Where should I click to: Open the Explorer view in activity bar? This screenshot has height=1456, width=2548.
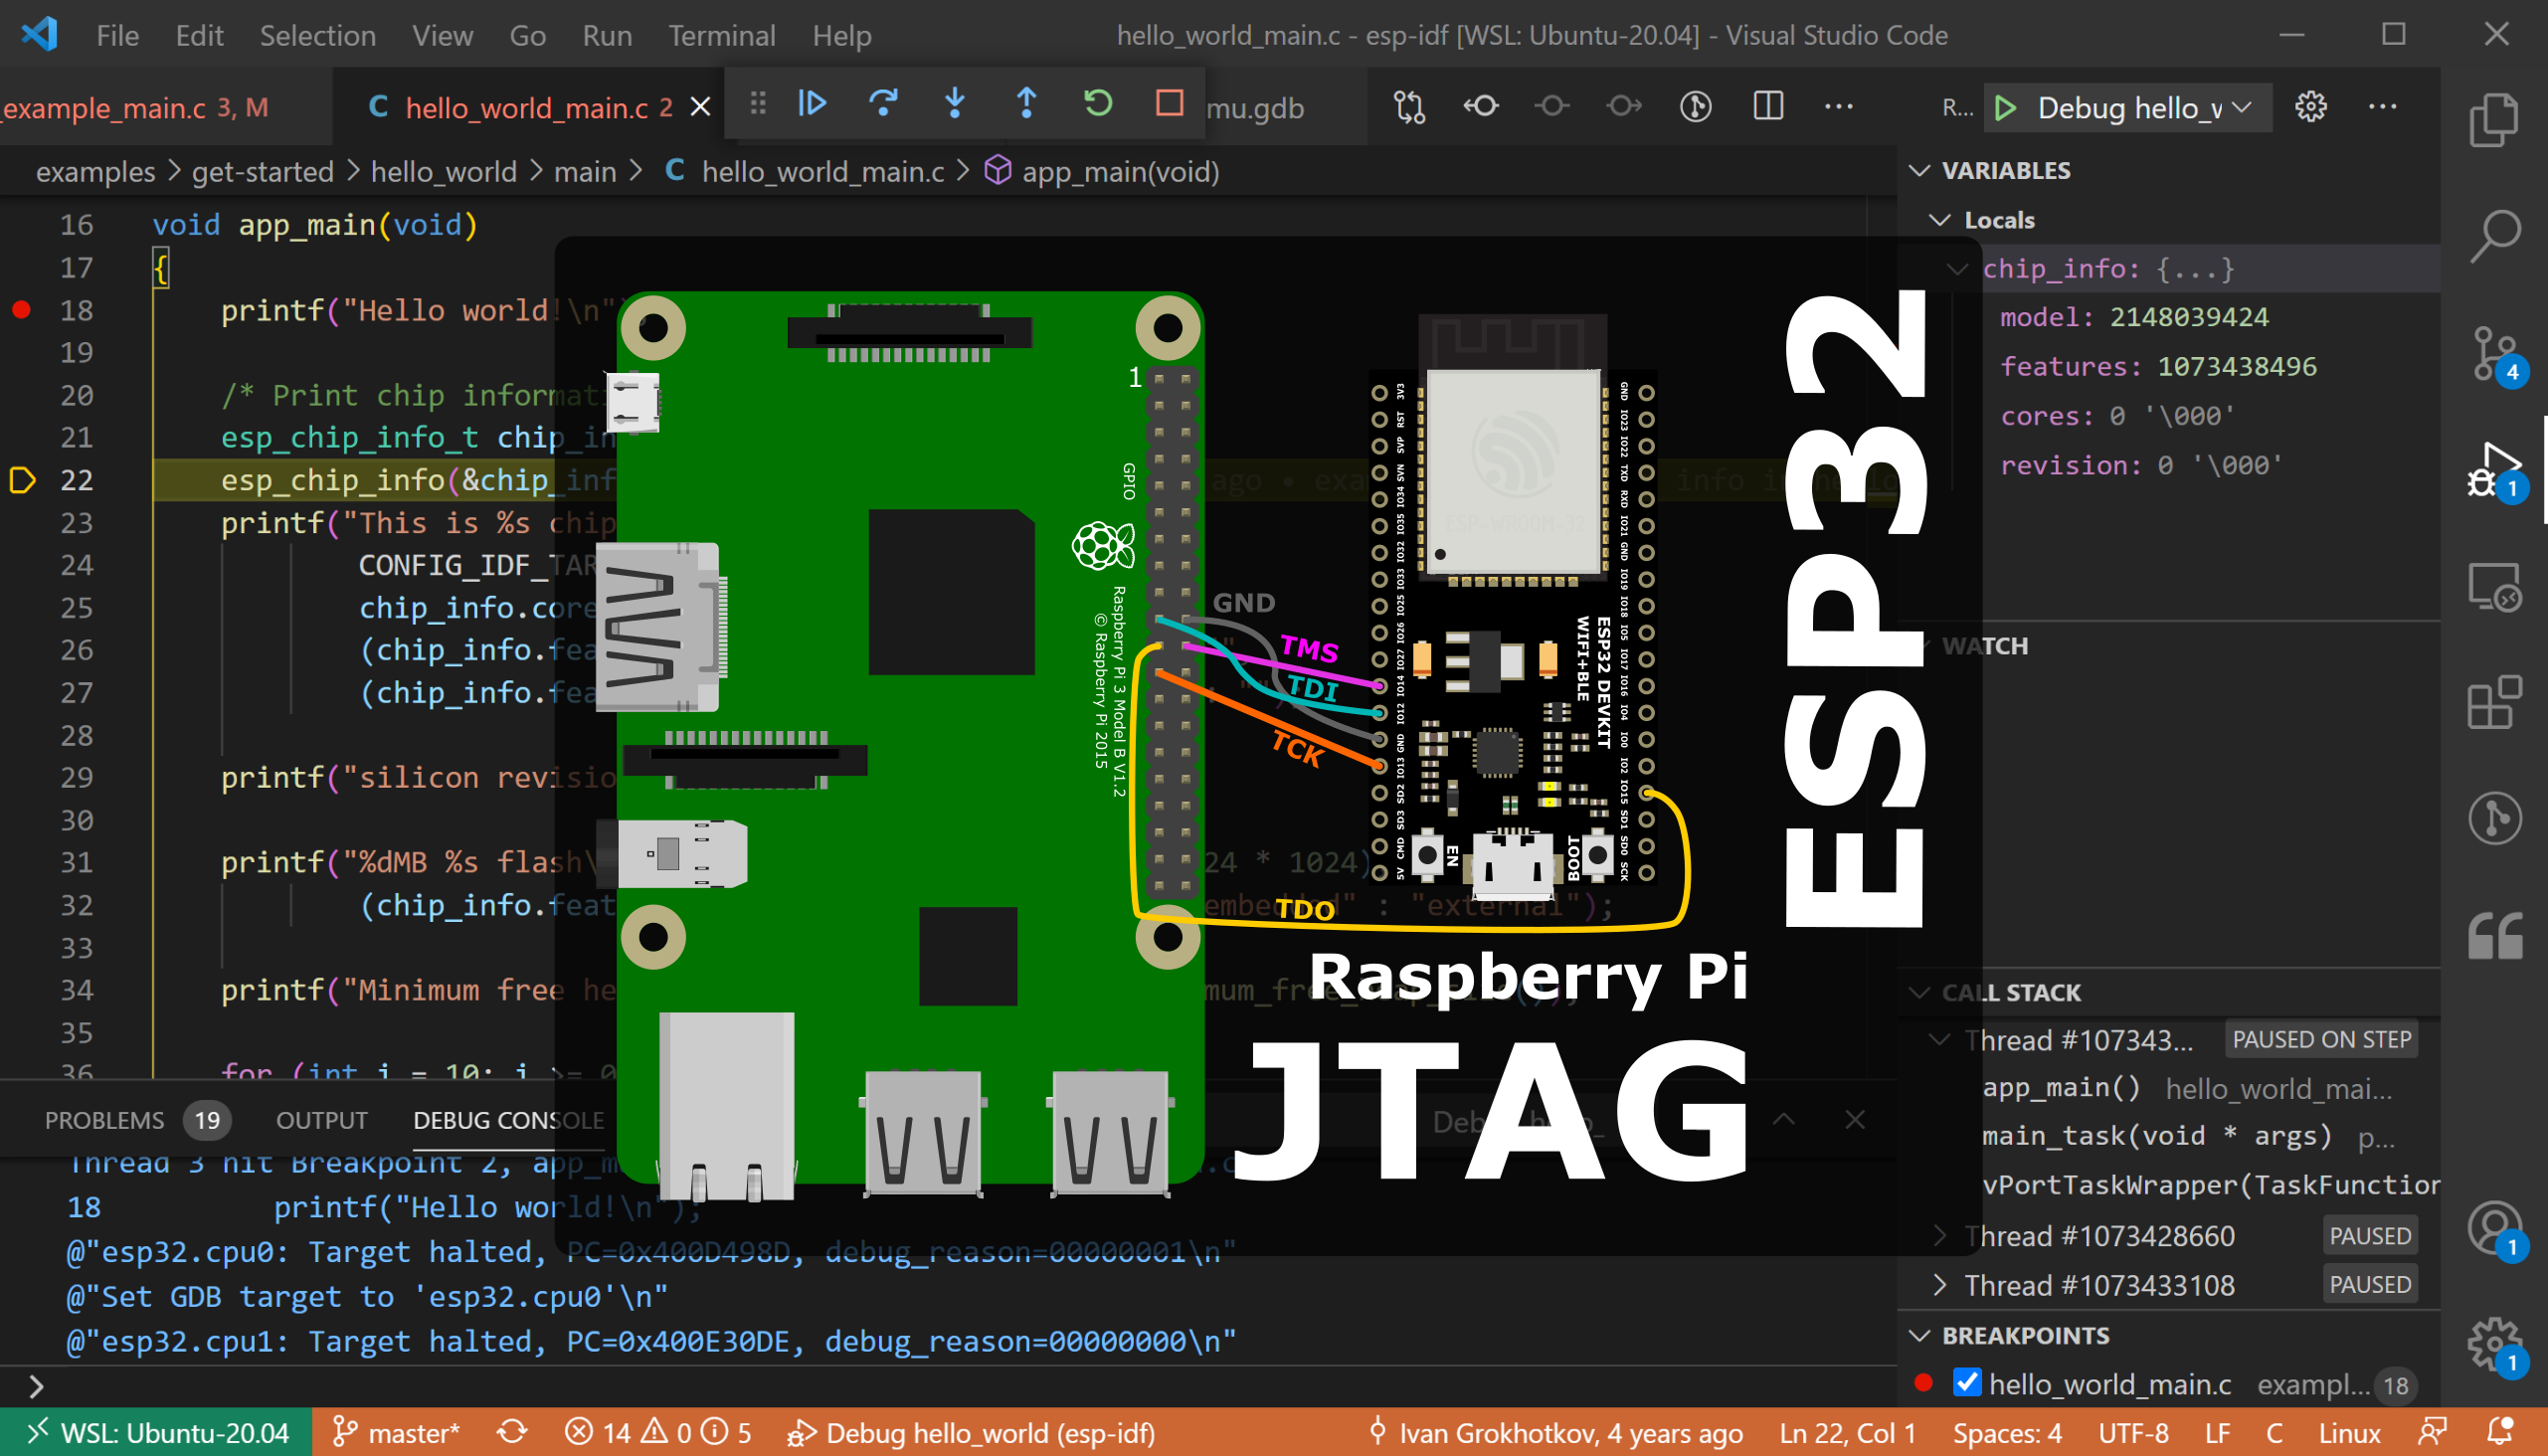click(2493, 119)
